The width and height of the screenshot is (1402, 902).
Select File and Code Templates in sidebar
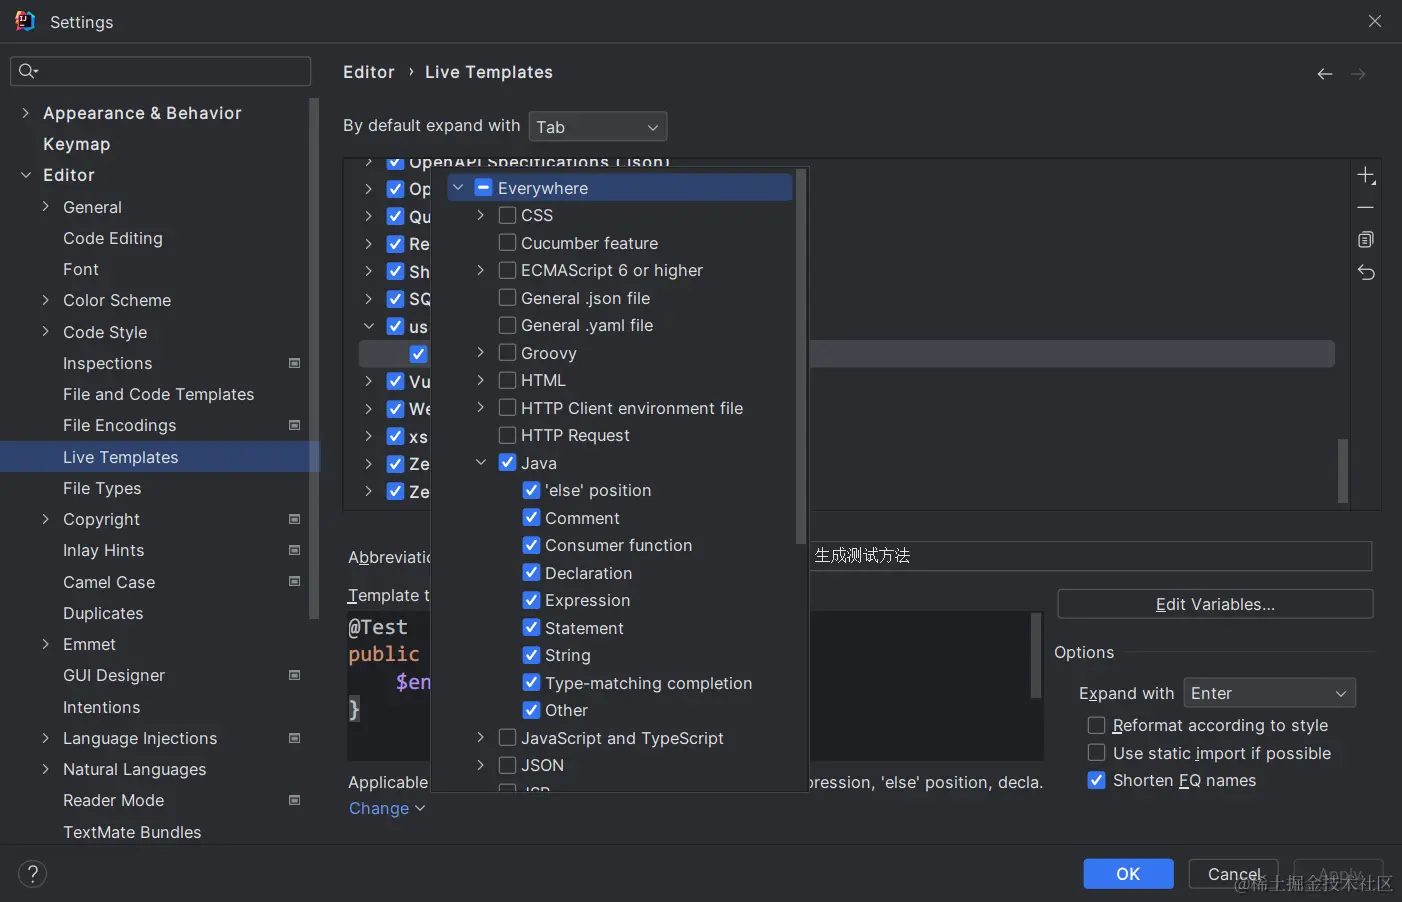158,394
